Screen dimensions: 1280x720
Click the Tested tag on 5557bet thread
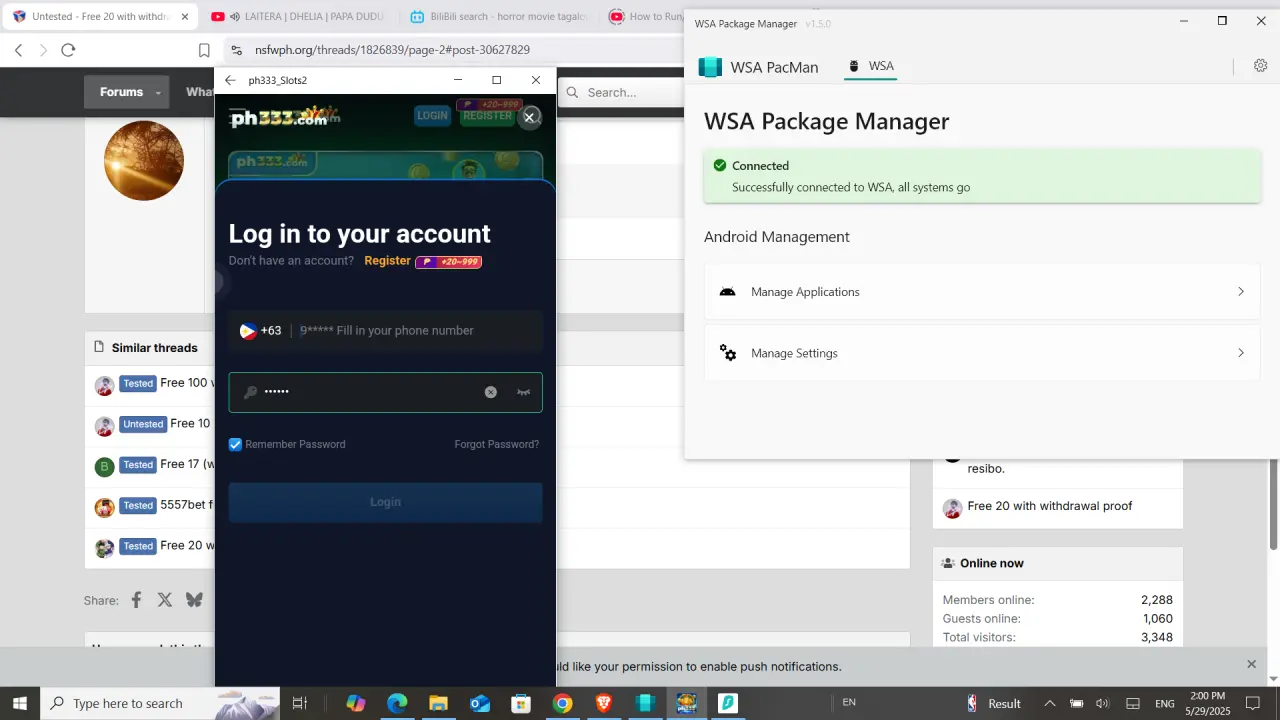click(x=138, y=506)
